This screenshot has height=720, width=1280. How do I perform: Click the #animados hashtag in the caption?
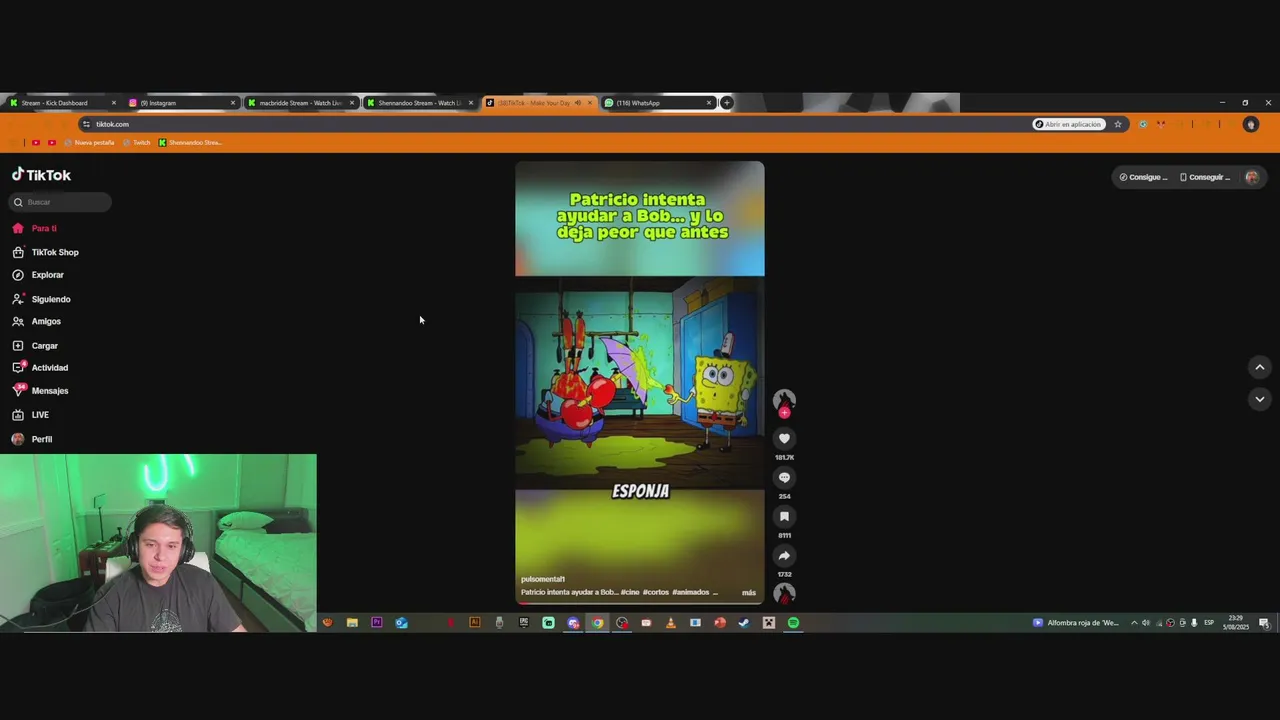click(x=691, y=592)
